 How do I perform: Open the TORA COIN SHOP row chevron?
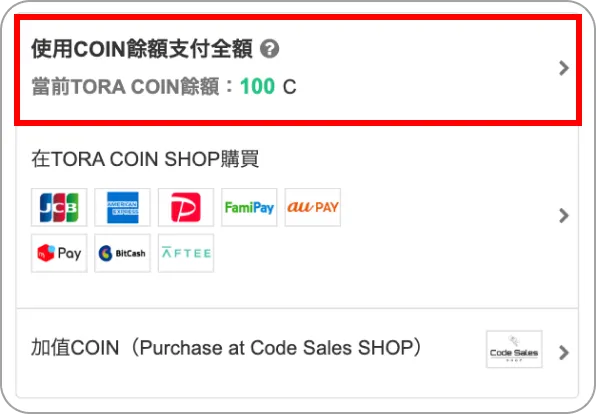pos(564,216)
